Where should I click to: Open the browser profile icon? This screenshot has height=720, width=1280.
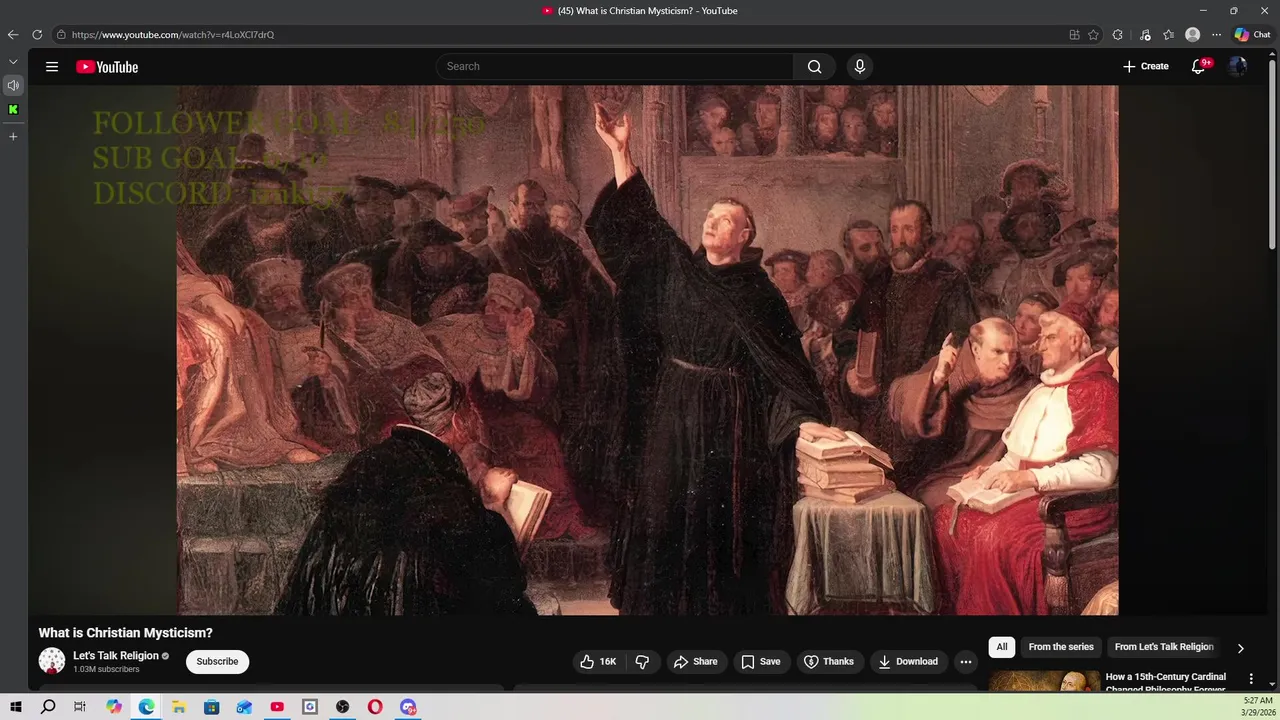coord(1193,34)
